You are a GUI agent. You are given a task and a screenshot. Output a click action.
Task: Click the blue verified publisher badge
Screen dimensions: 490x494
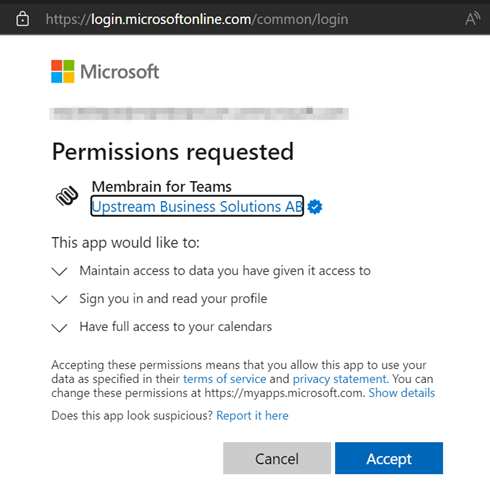[x=315, y=207]
